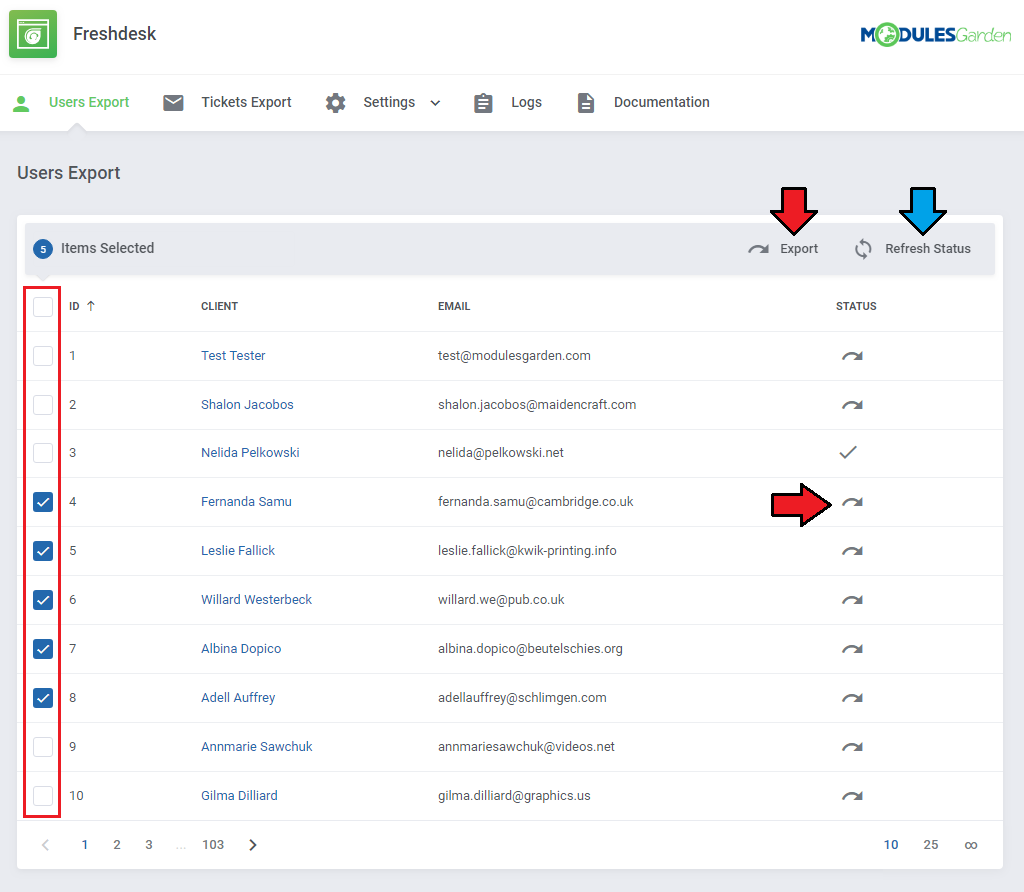Click the Freshdesk green logo icon
The width and height of the screenshot is (1024, 892).
pos(33,34)
